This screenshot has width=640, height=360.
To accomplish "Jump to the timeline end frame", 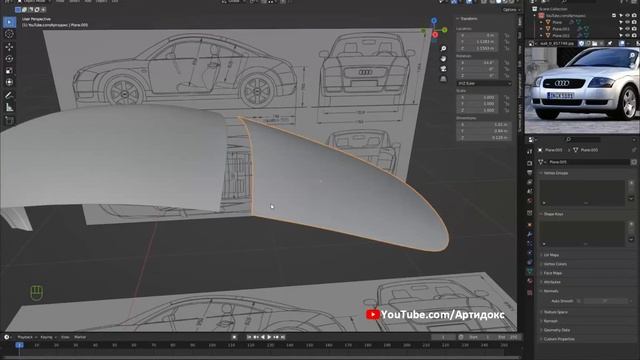I will 282,337.
